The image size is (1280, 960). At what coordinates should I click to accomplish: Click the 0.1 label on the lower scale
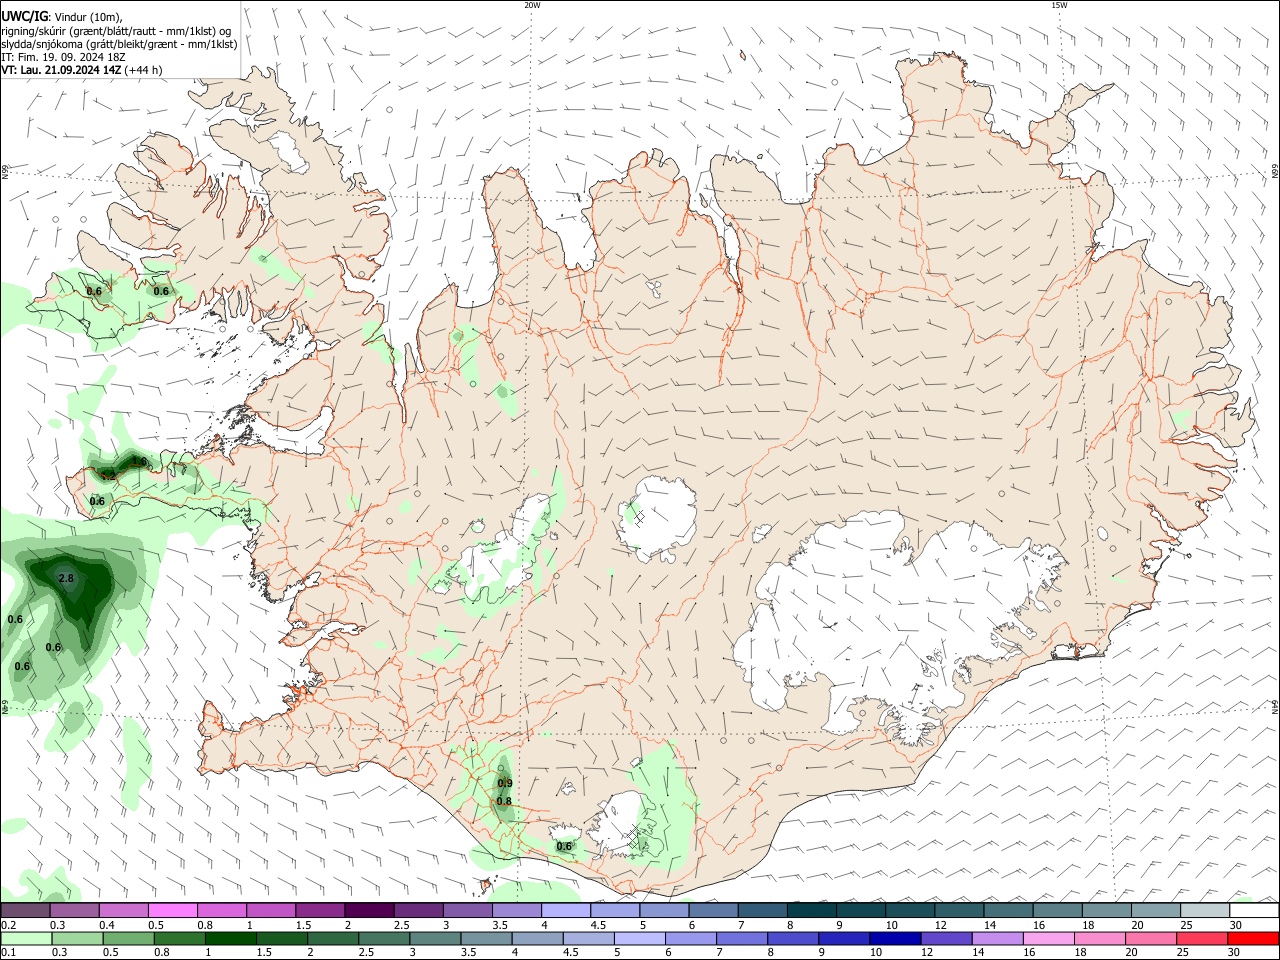coord(8,953)
